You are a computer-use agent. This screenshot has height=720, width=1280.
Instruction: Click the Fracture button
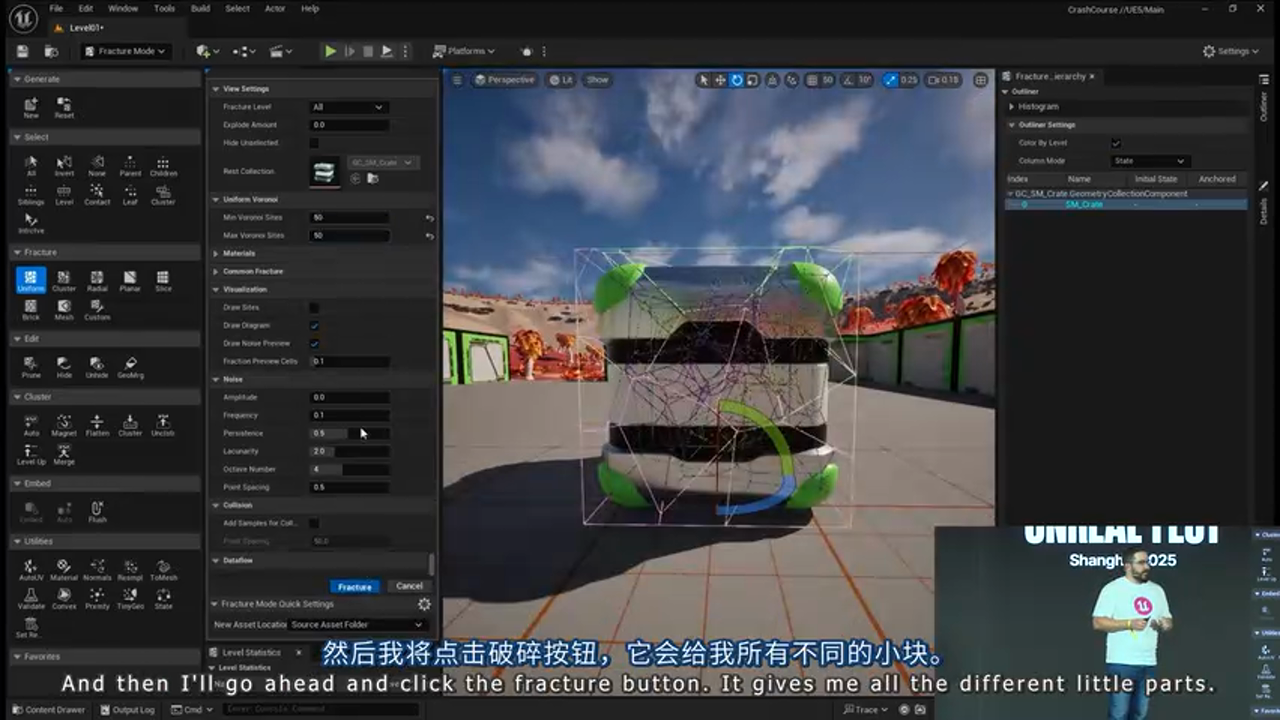(x=355, y=586)
